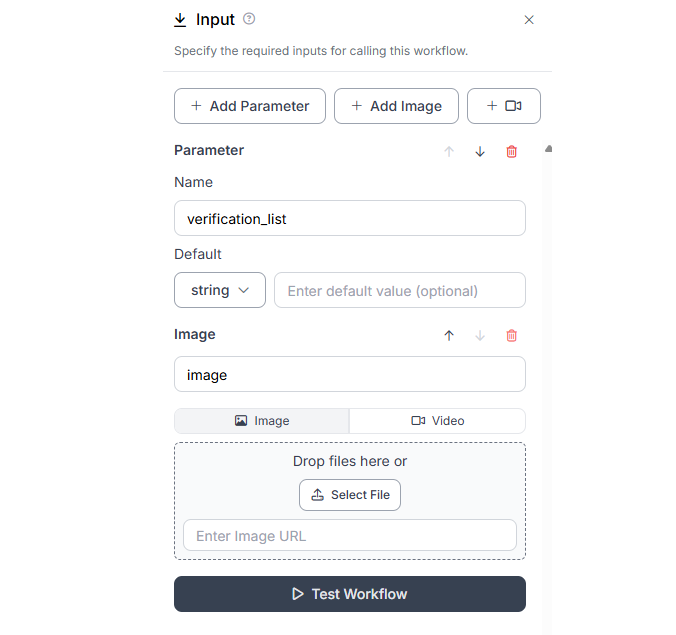Delete the Image input with the red trash icon
The width and height of the screenshot is (676, 635).
(x=511, y=336)
